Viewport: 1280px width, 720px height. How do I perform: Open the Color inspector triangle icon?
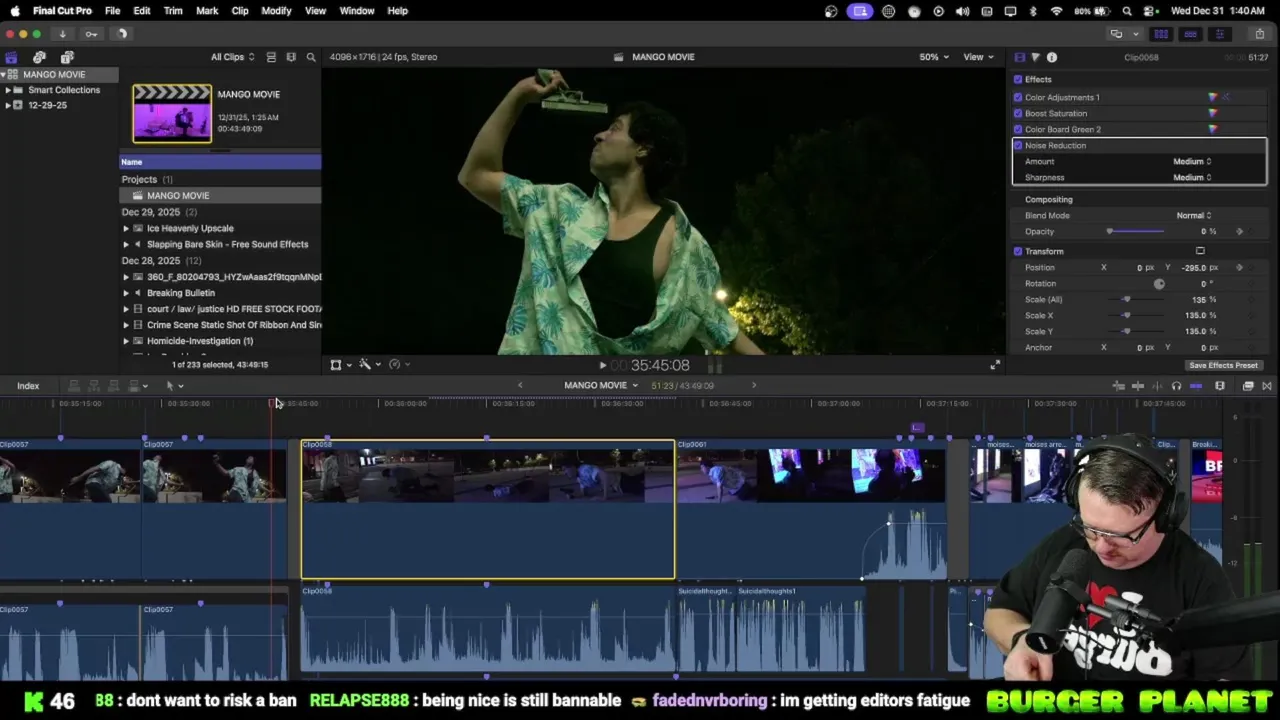click(x=1035, y=57)
